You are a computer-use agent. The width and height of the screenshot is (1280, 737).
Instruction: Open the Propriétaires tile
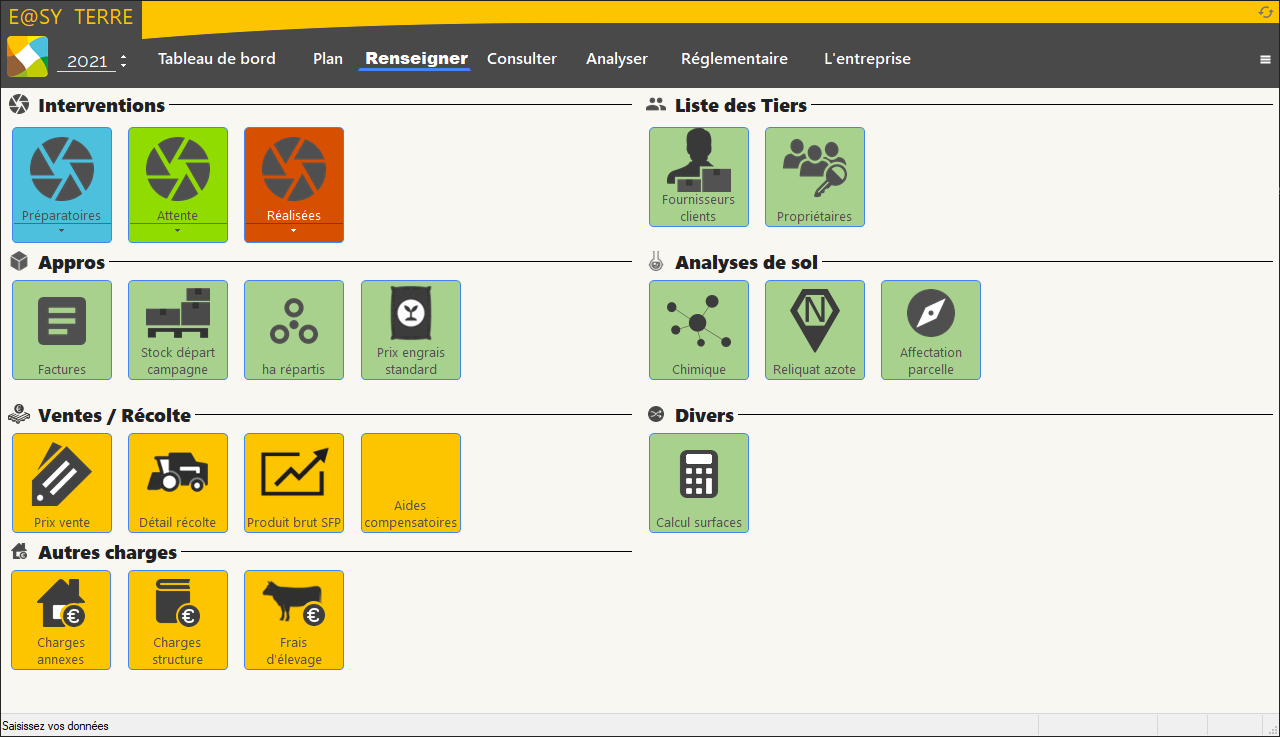[x=814, y=177]
